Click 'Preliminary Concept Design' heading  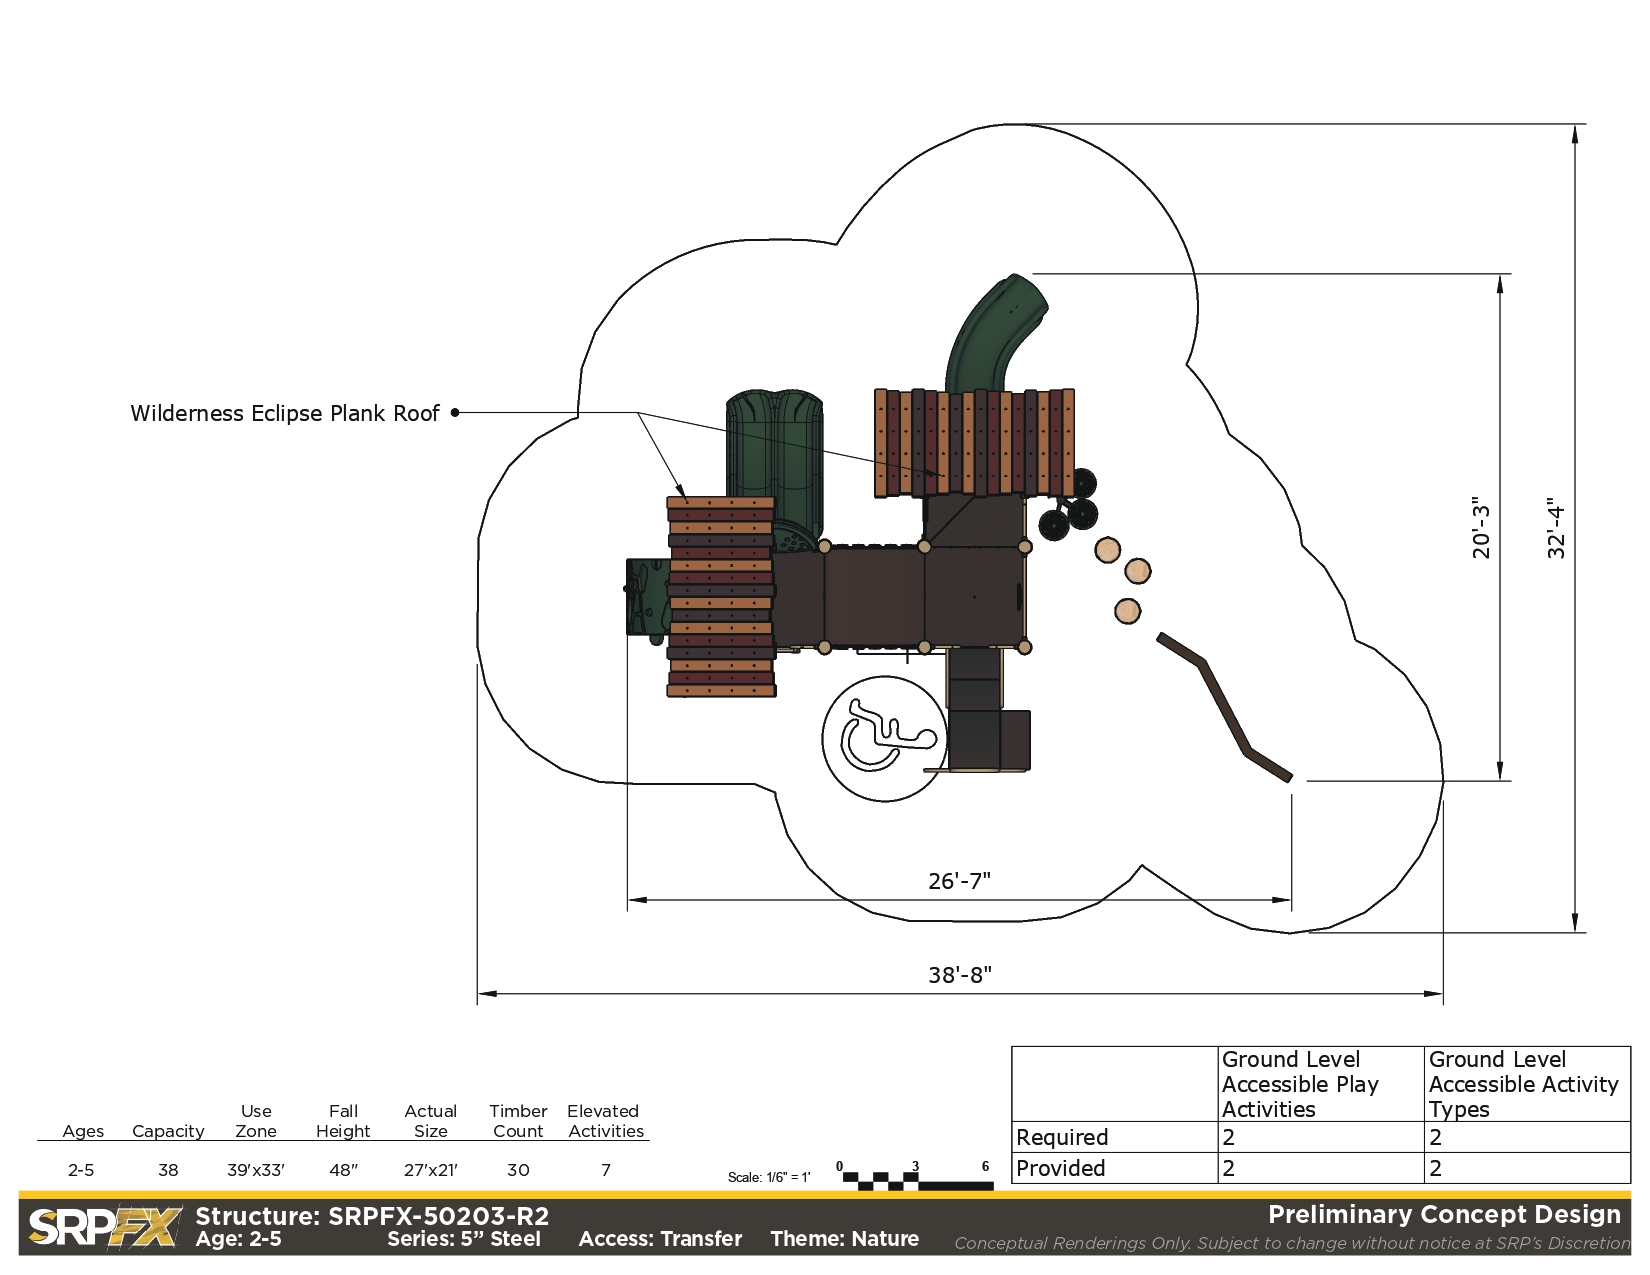click(x=1444, y=1215)
